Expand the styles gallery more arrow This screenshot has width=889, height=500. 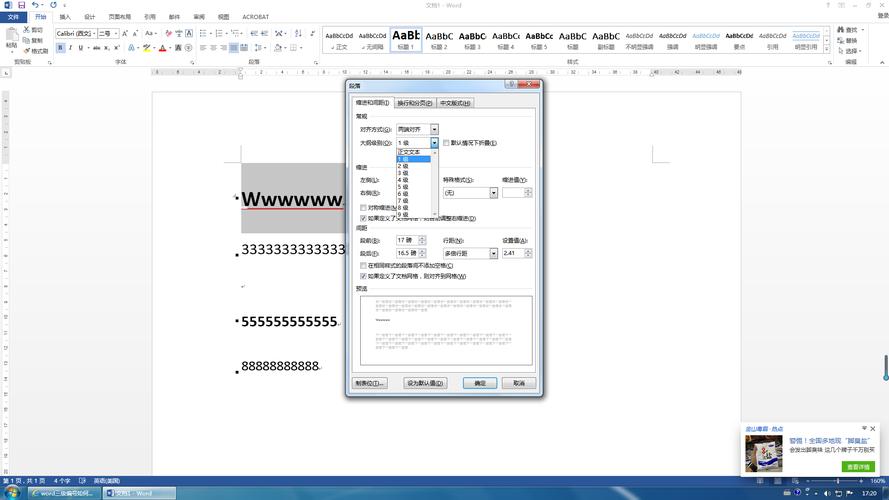tap(827, 50)
